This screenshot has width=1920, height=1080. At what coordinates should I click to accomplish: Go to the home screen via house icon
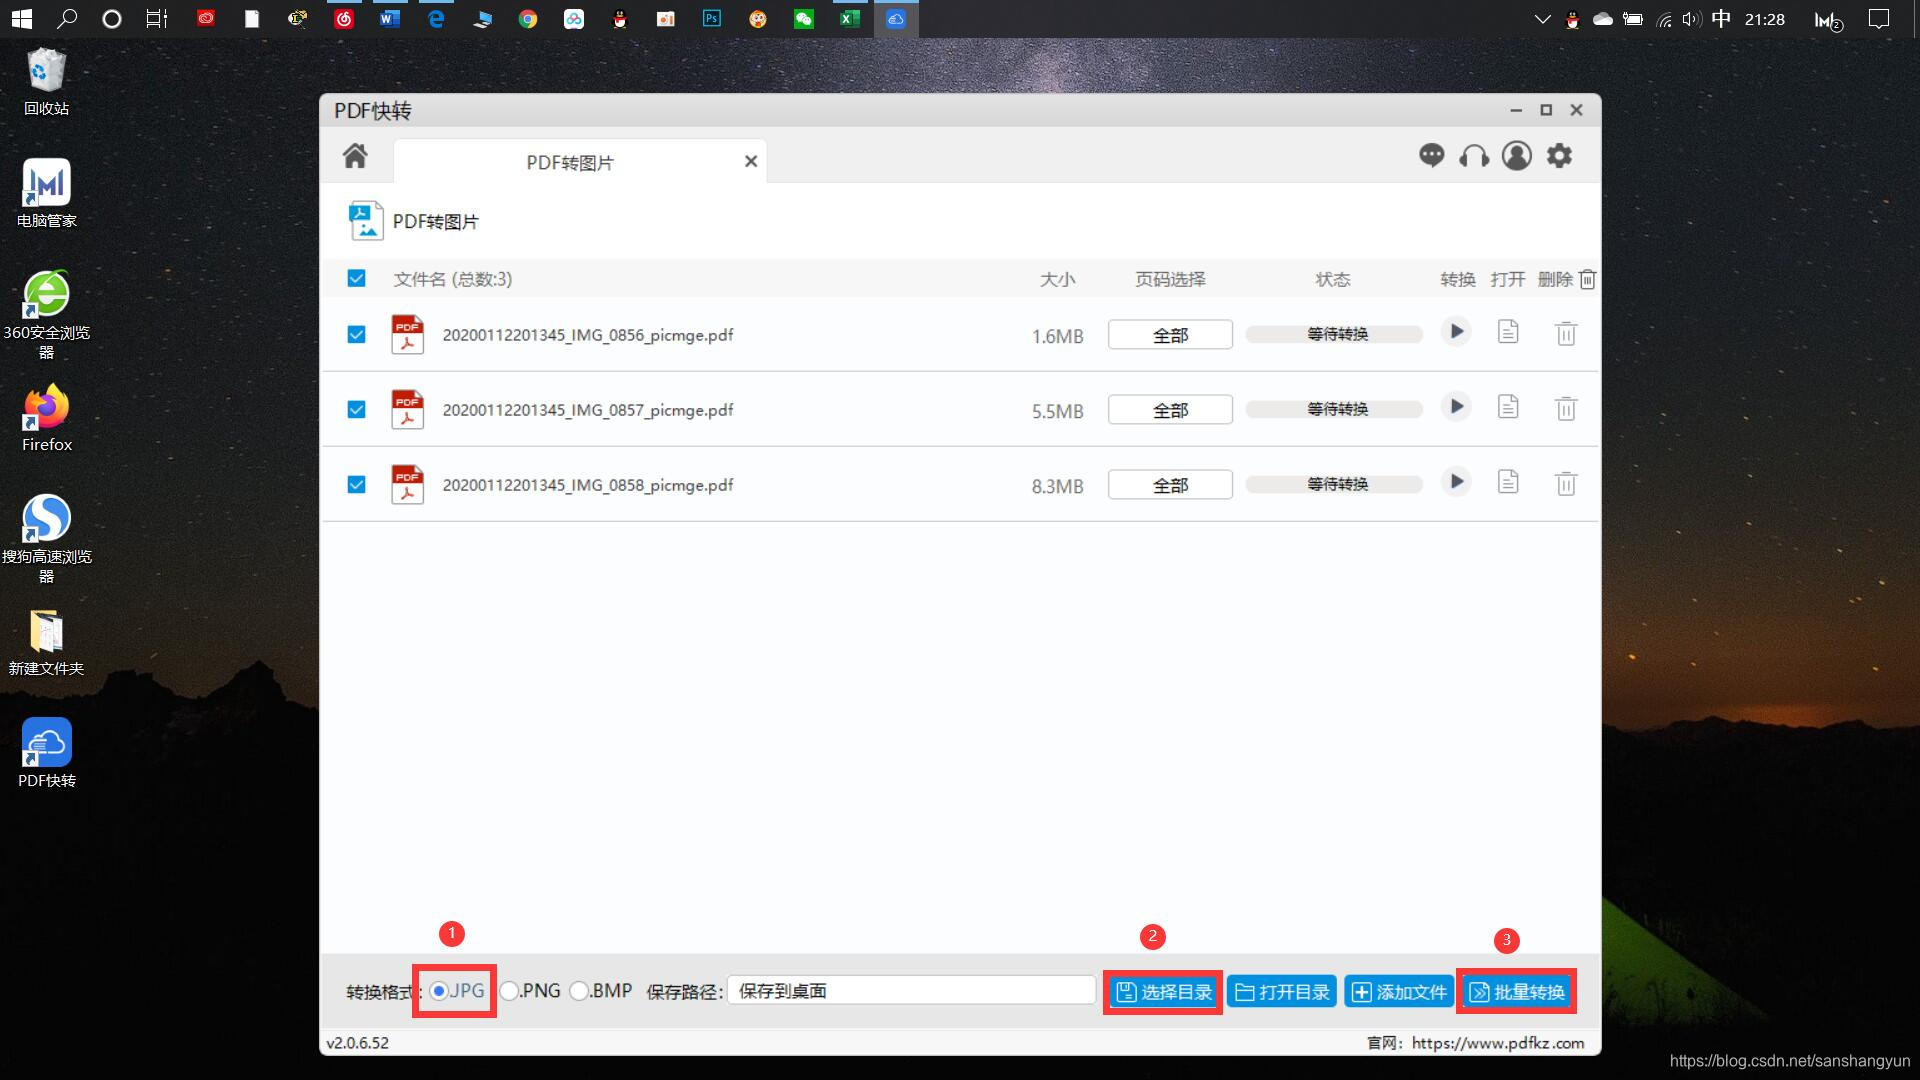(355, 156)
